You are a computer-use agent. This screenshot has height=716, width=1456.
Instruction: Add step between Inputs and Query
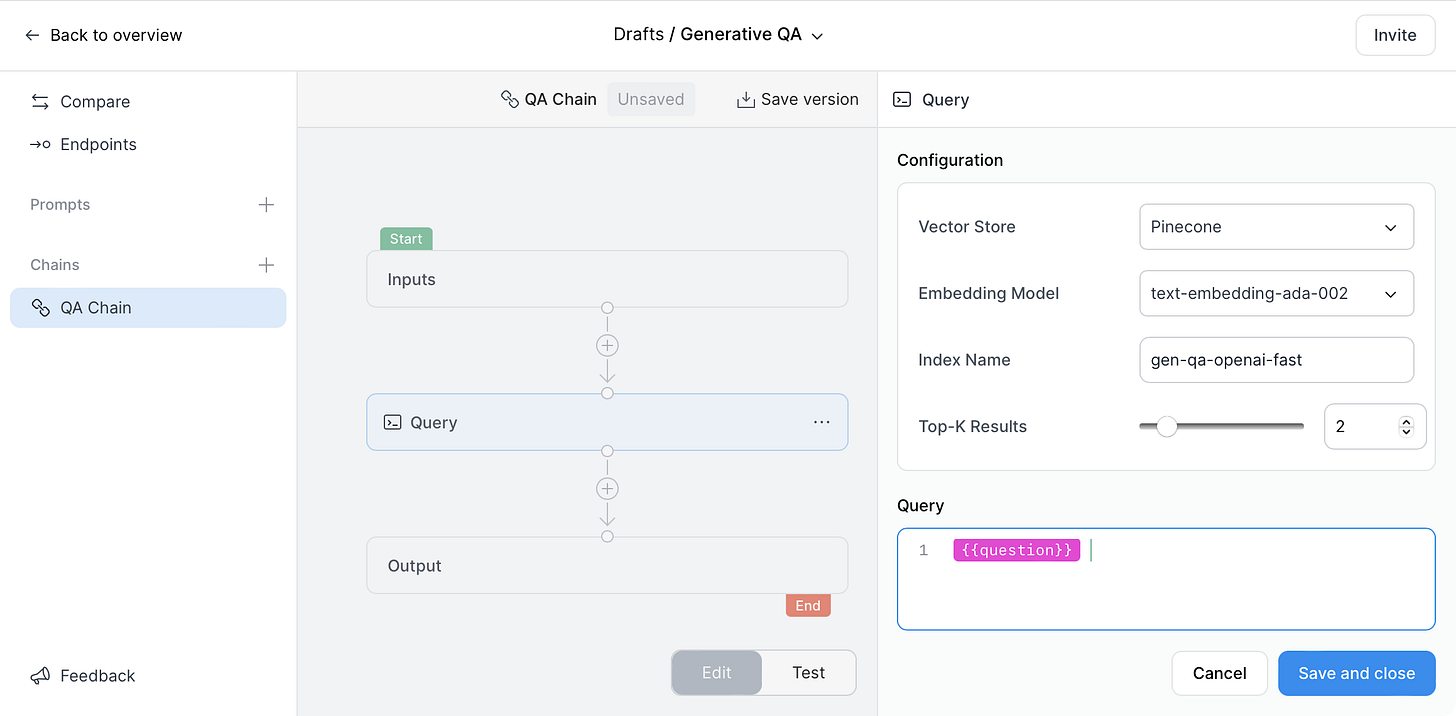point(607,346)
